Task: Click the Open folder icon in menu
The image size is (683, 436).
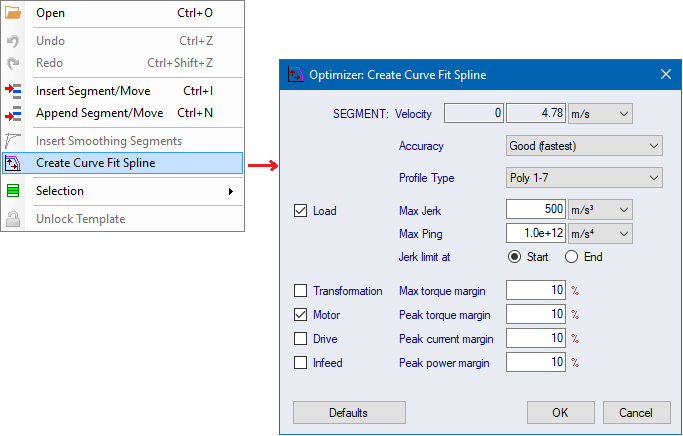Action: [13, 13]
